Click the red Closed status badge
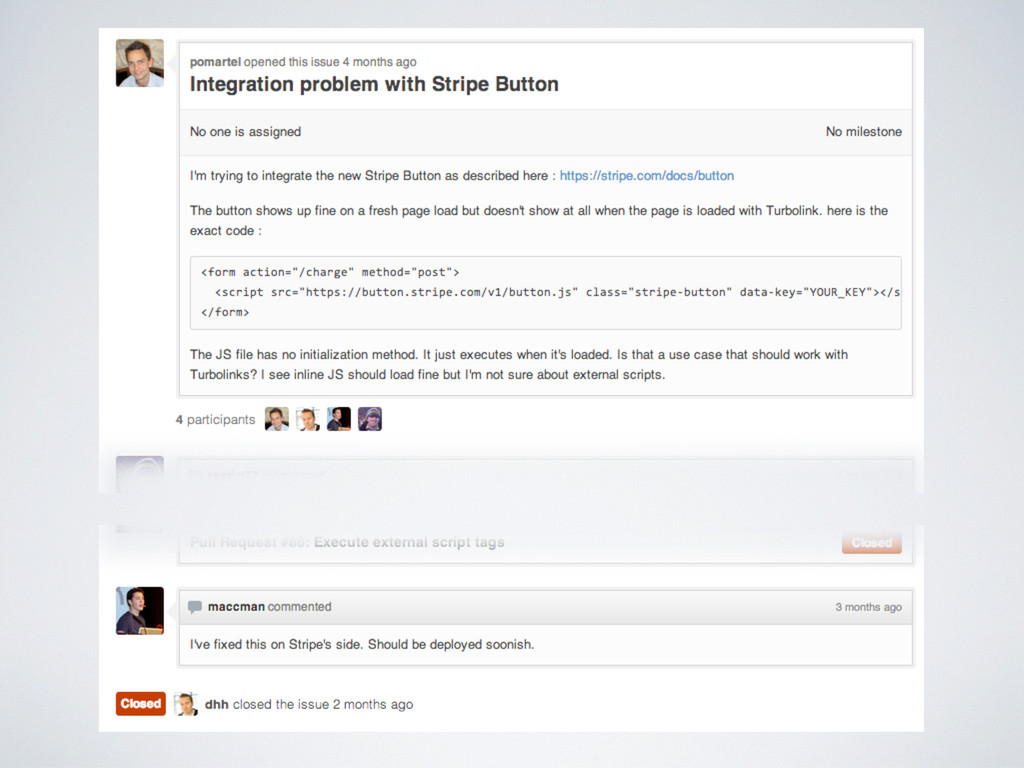1024x768 pixels. [x=140, y=704]
